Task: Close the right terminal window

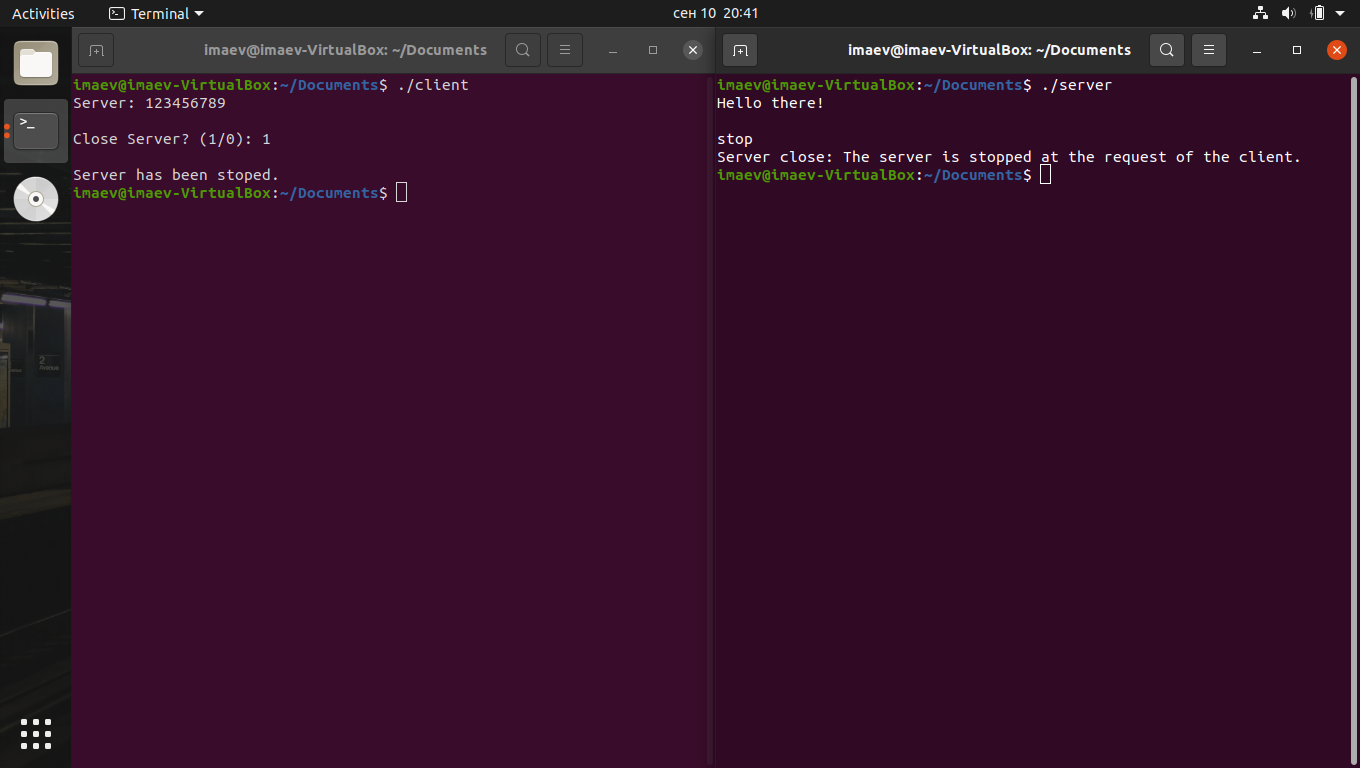Action: (x=1336, y=49)
